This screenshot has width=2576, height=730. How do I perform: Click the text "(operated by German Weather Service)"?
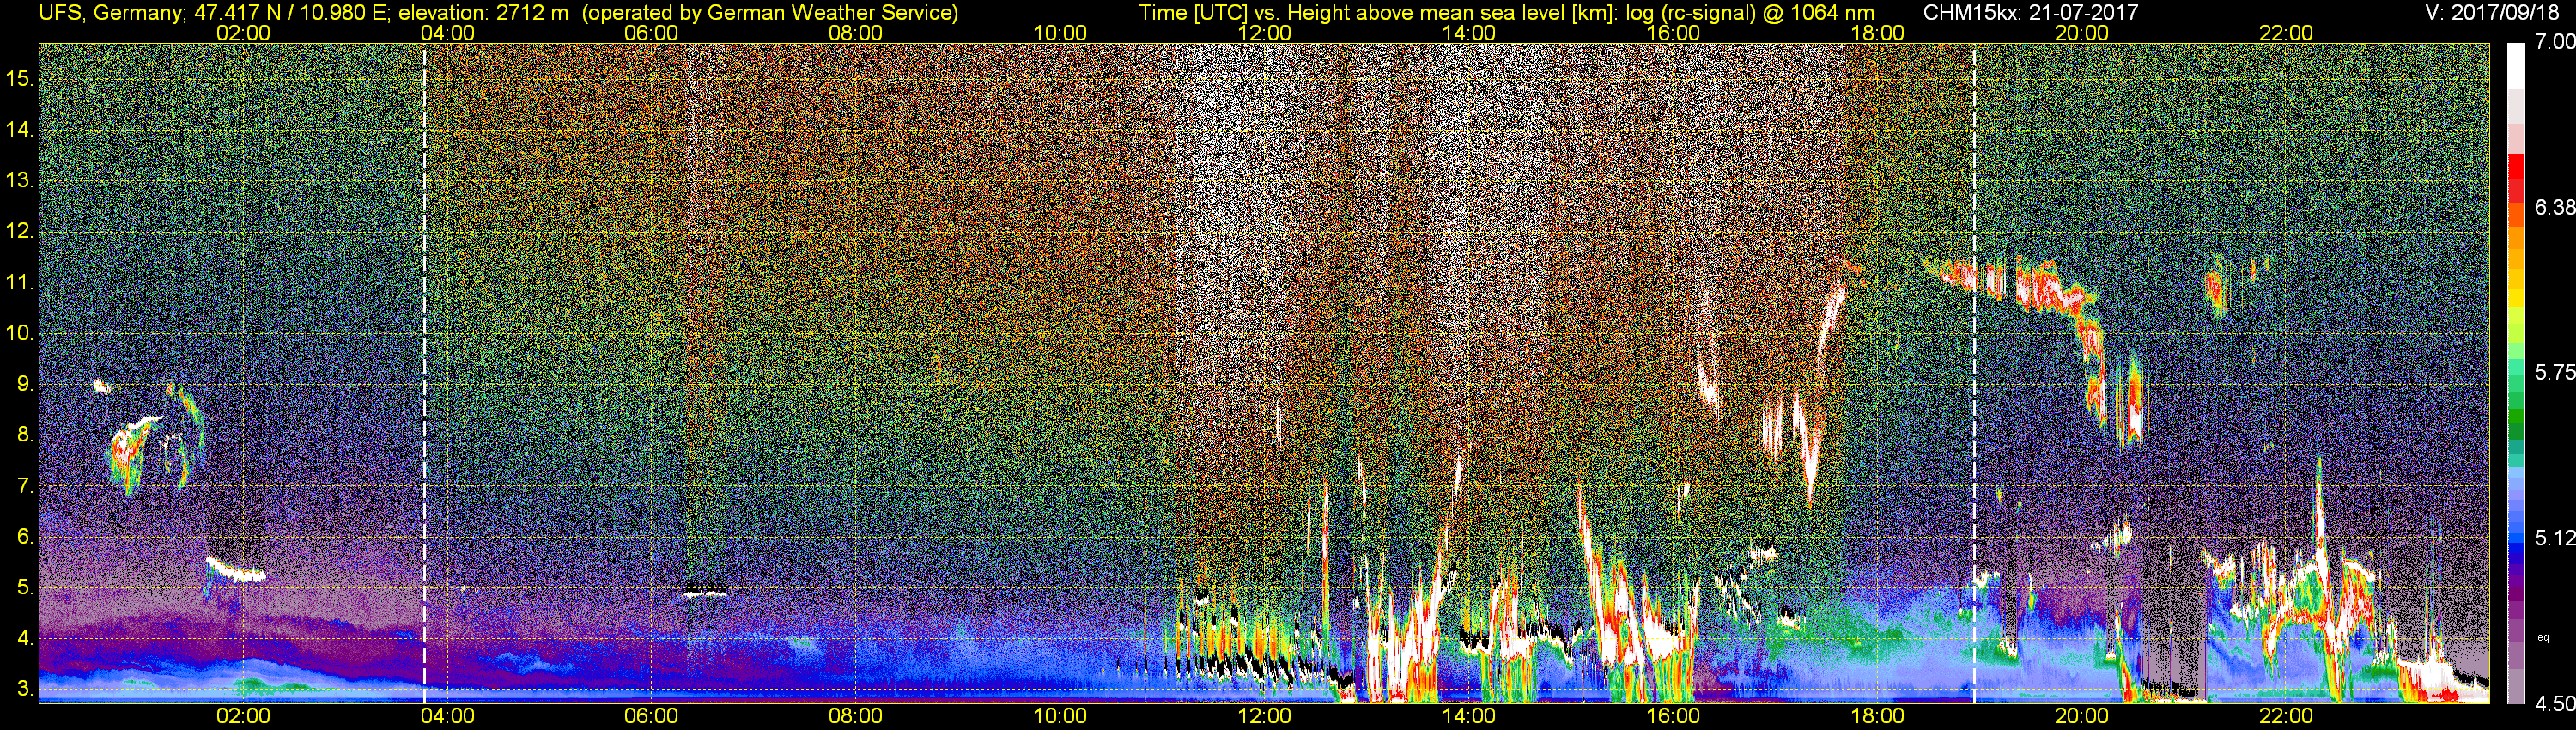tap(770, 12)
